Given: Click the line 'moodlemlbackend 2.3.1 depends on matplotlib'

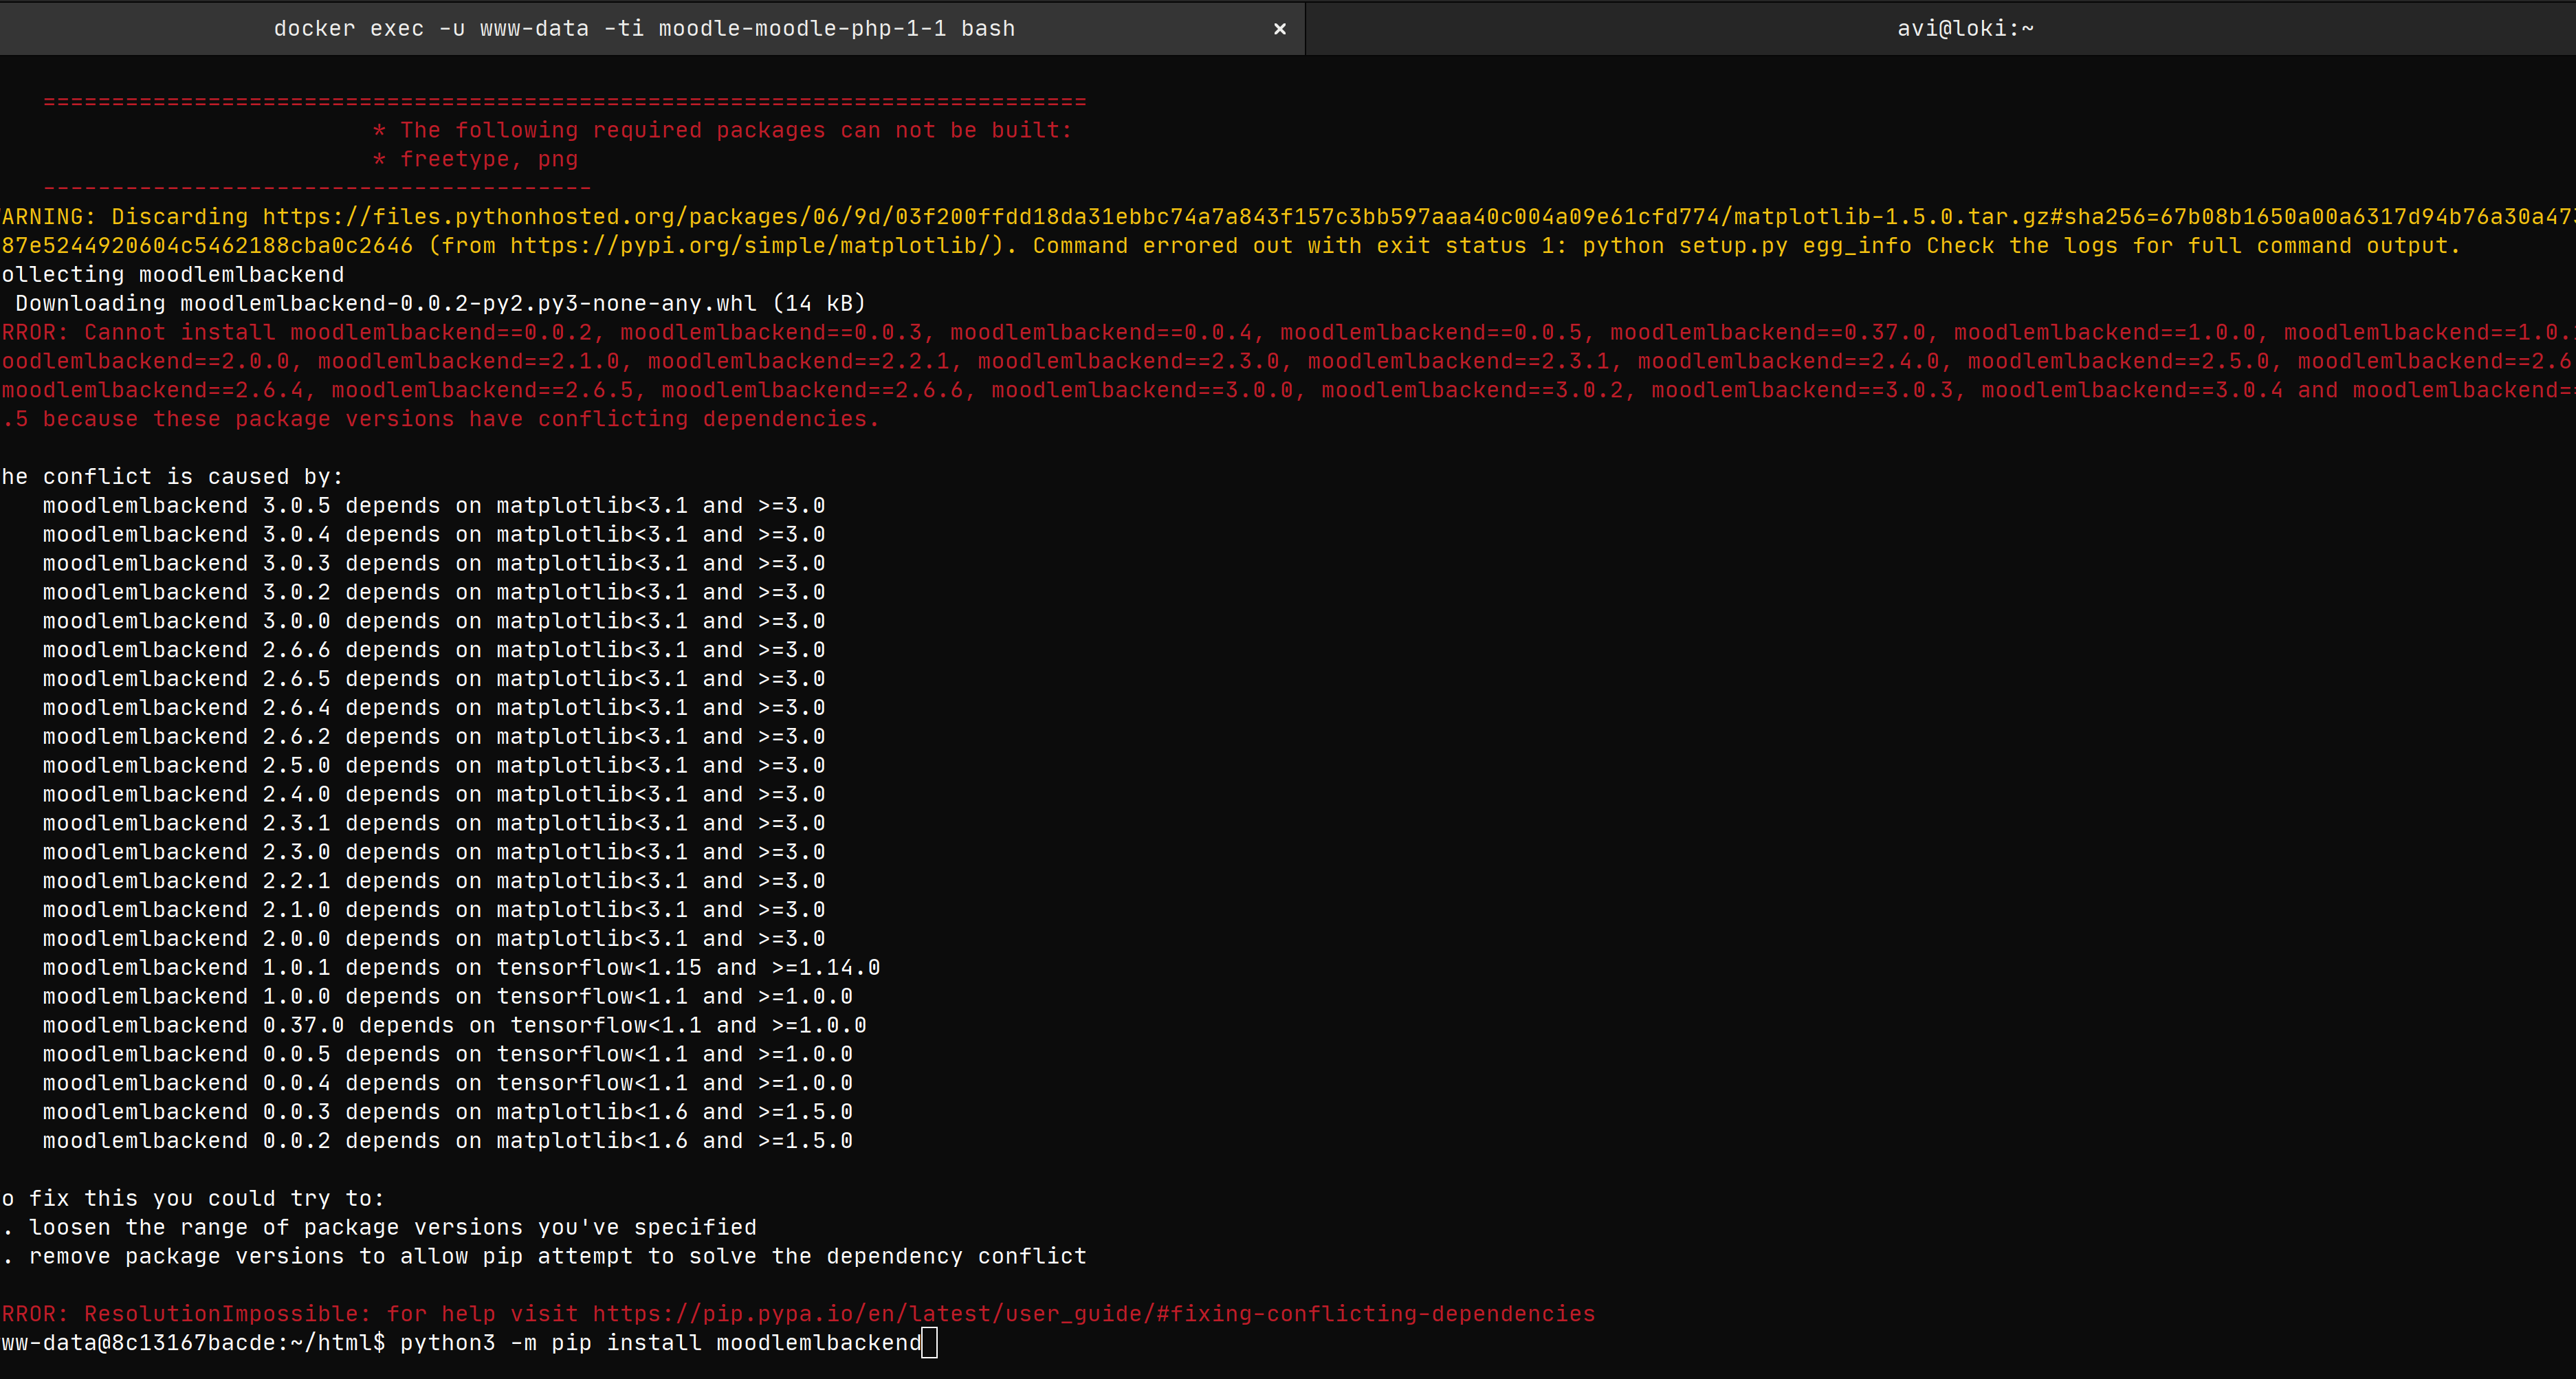Looking at the screenshot, I should 434,824.
